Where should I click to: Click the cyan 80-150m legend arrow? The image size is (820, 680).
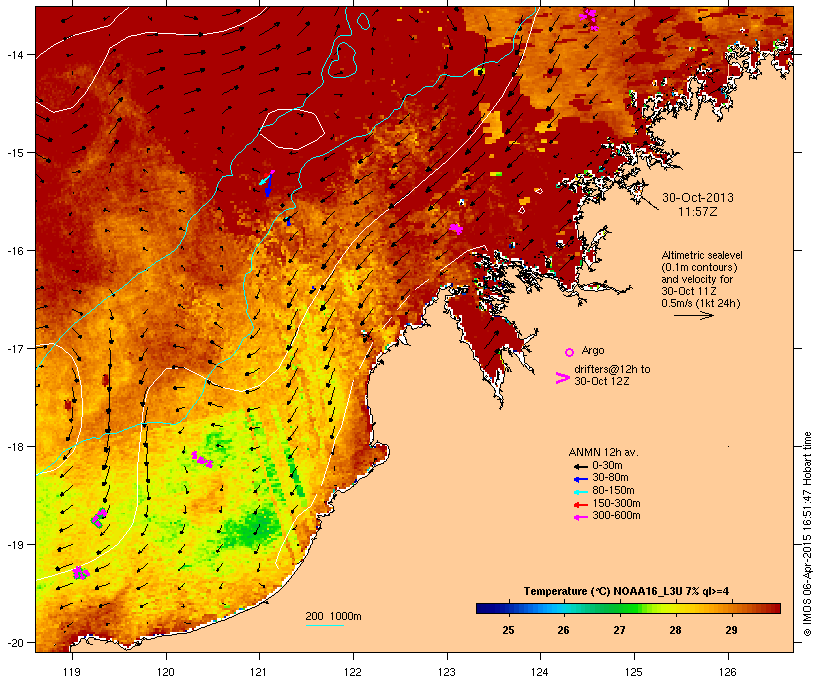pyautogui.click(x=580, y=492)
